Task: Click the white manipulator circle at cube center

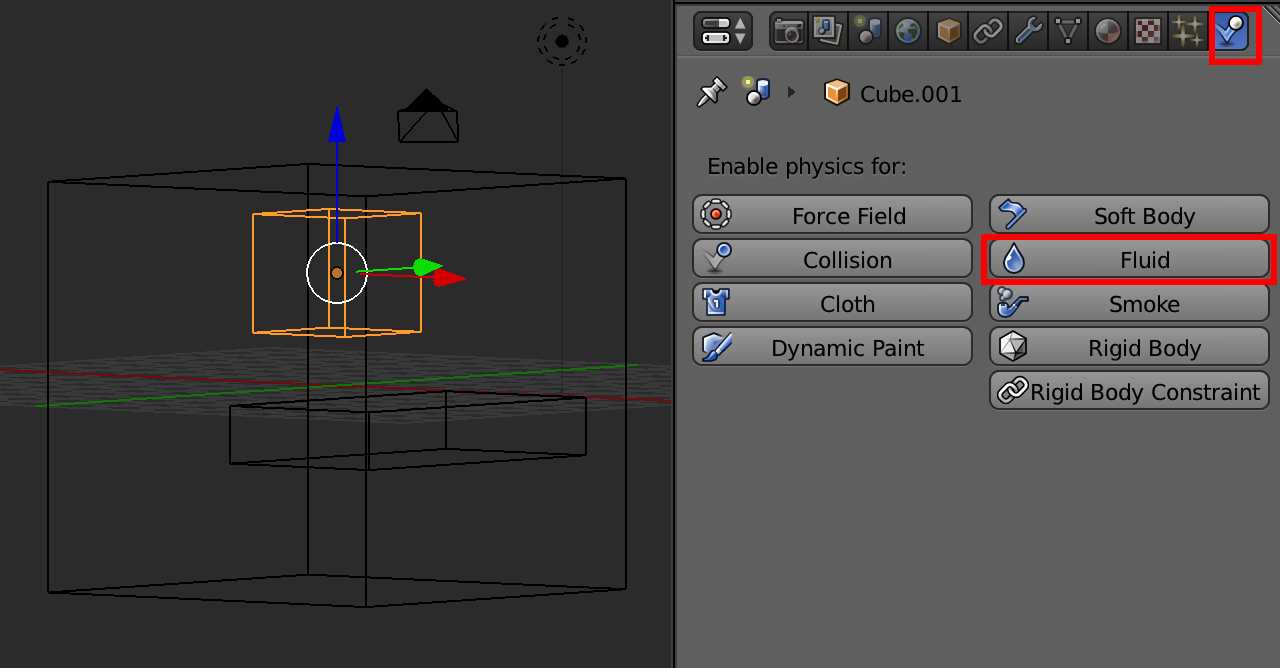Action: [x=337, y=272]
